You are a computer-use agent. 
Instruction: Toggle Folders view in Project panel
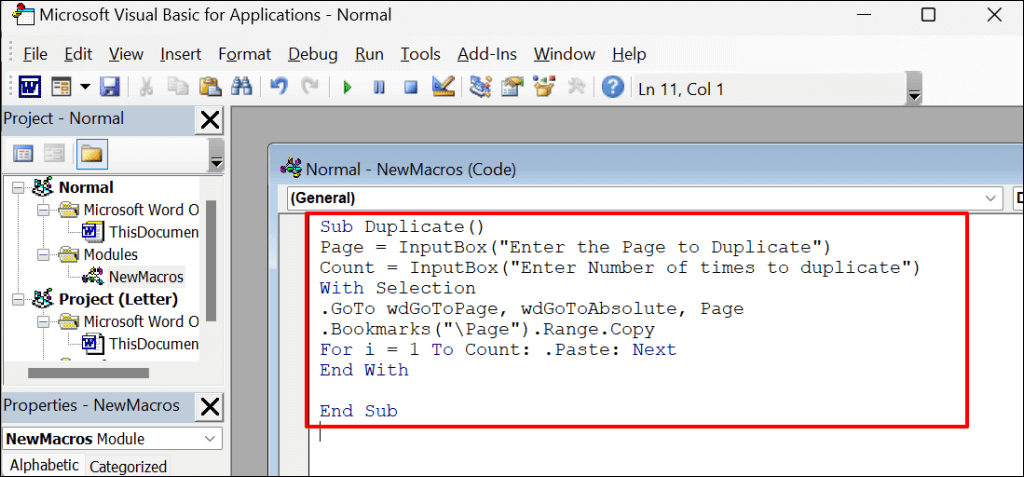[x=92, y=154]
